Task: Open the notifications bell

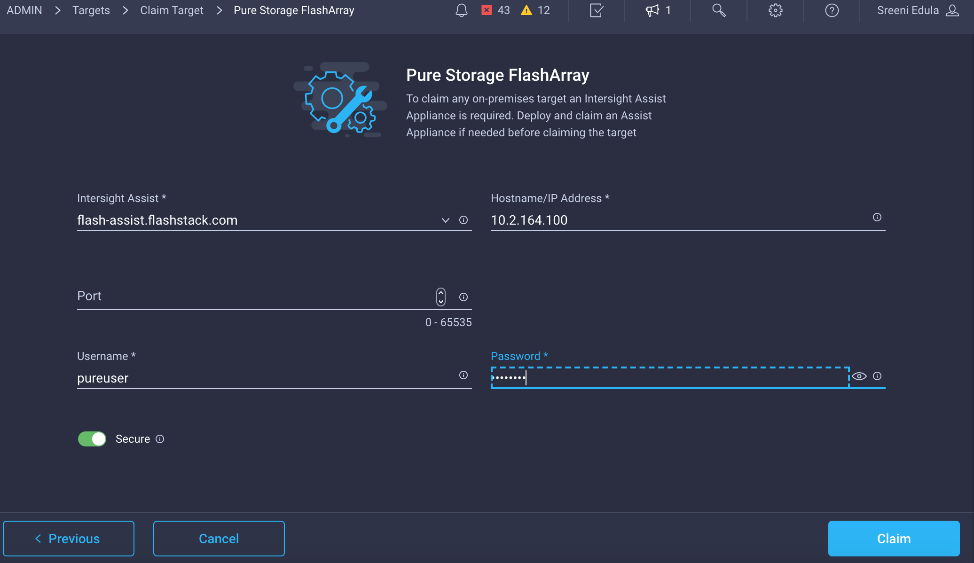Action: (x=461, y=11)
